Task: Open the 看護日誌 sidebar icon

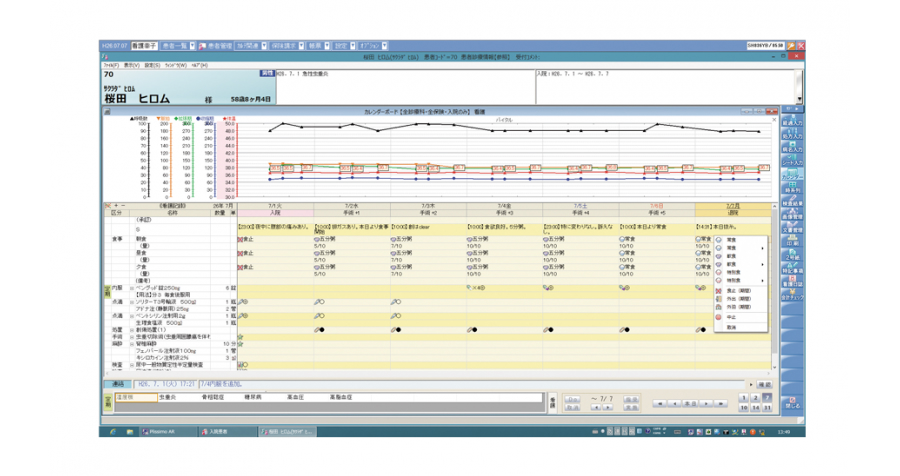Action: click(792, 281)
